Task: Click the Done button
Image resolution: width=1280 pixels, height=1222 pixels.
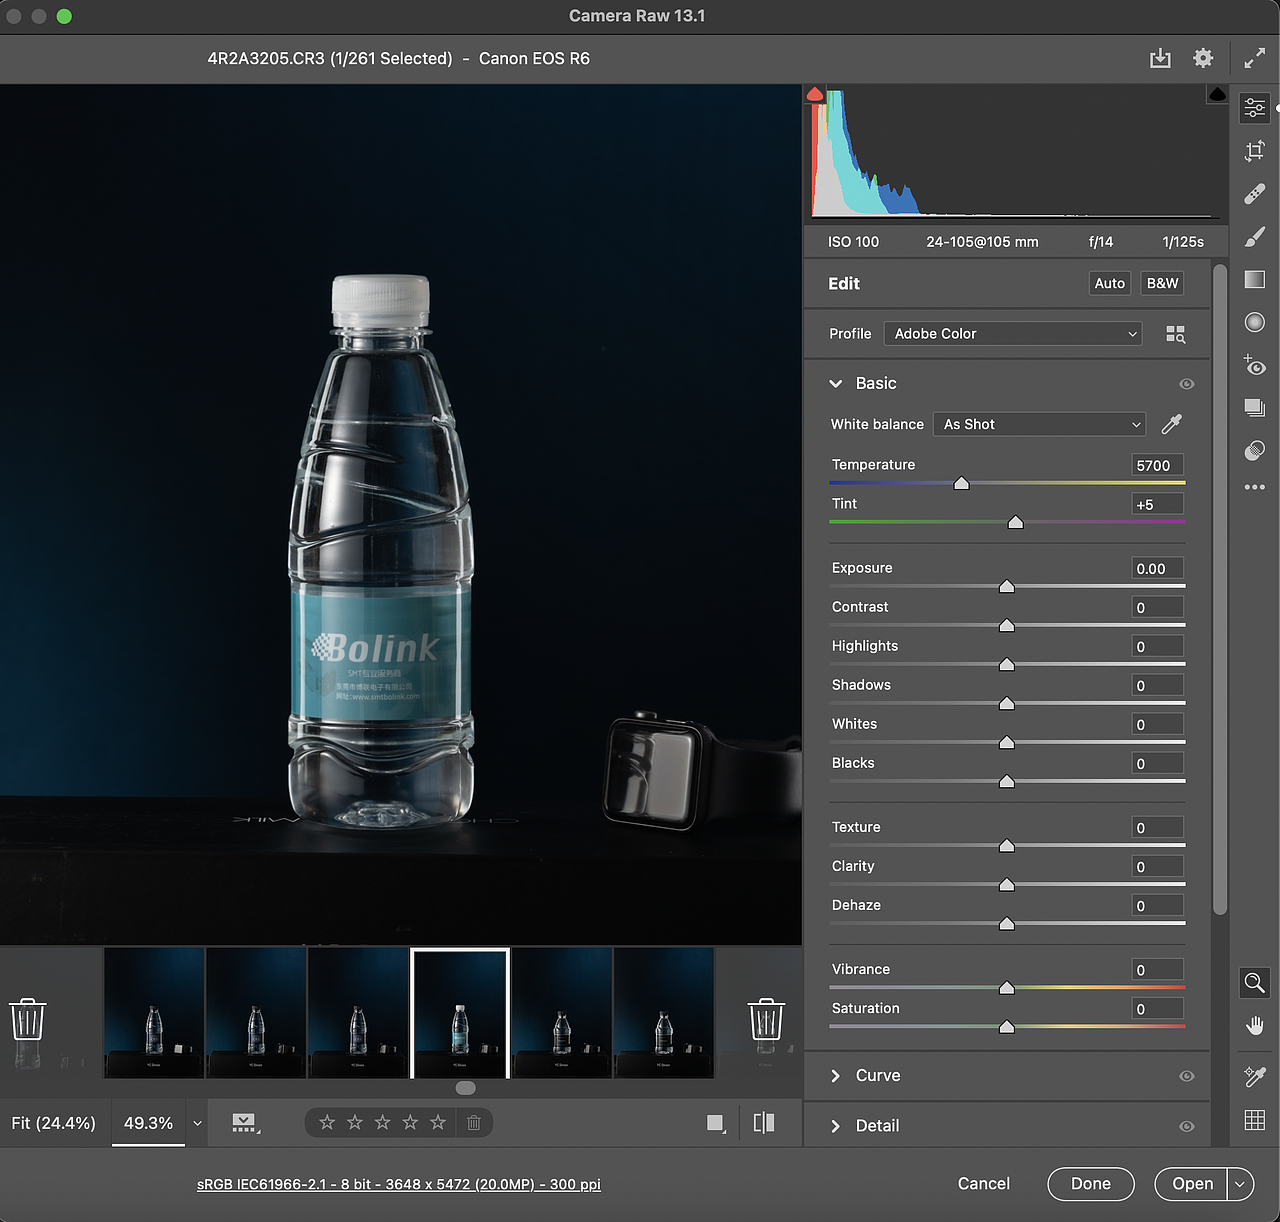Action: click(1091, 1184)
